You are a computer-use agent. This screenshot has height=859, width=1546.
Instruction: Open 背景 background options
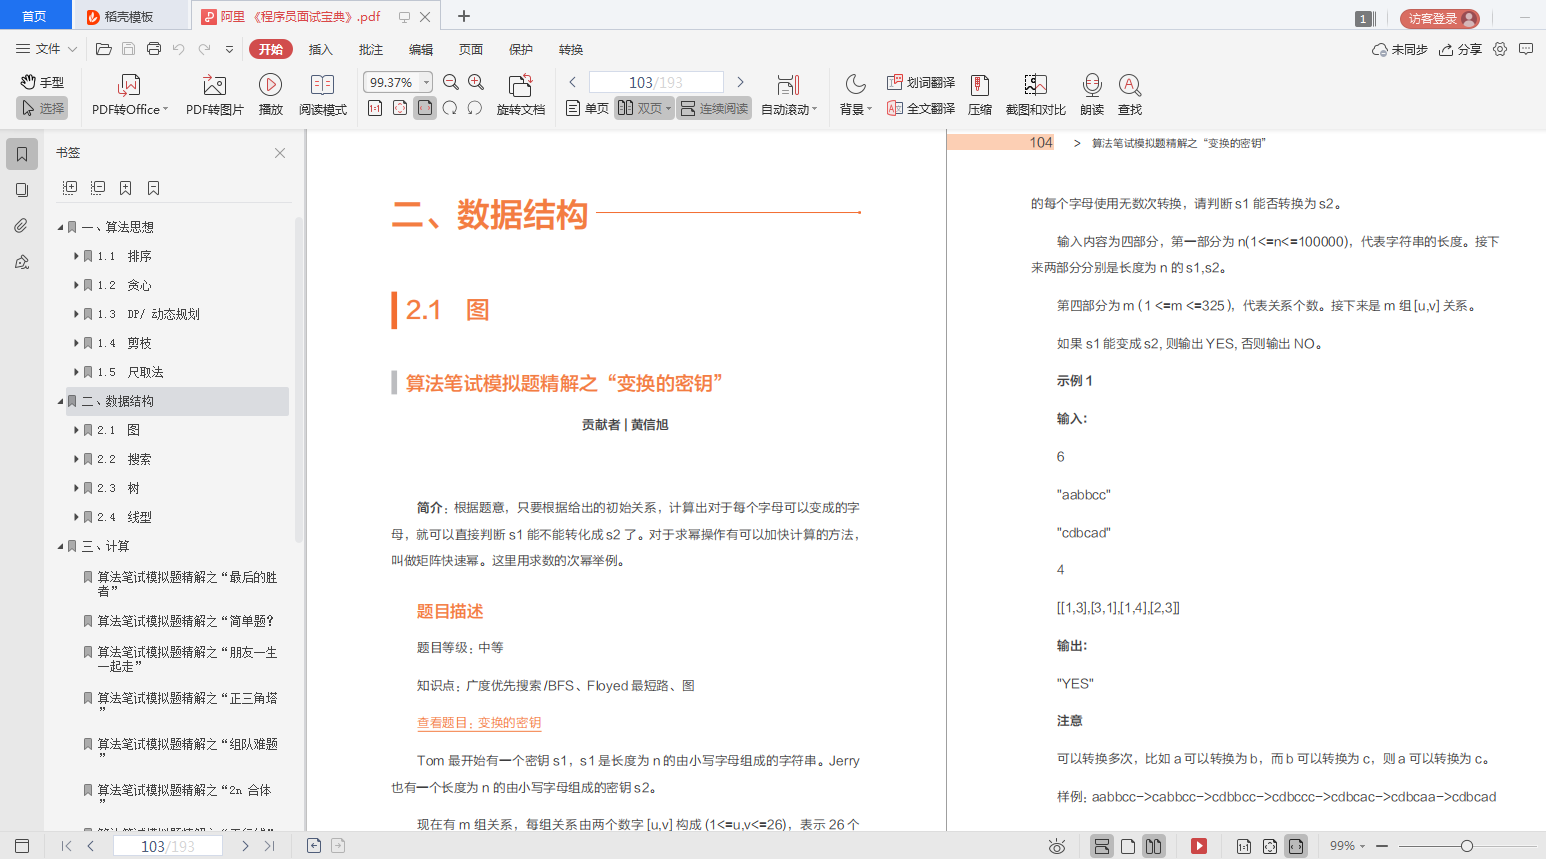tap(855, 96)
